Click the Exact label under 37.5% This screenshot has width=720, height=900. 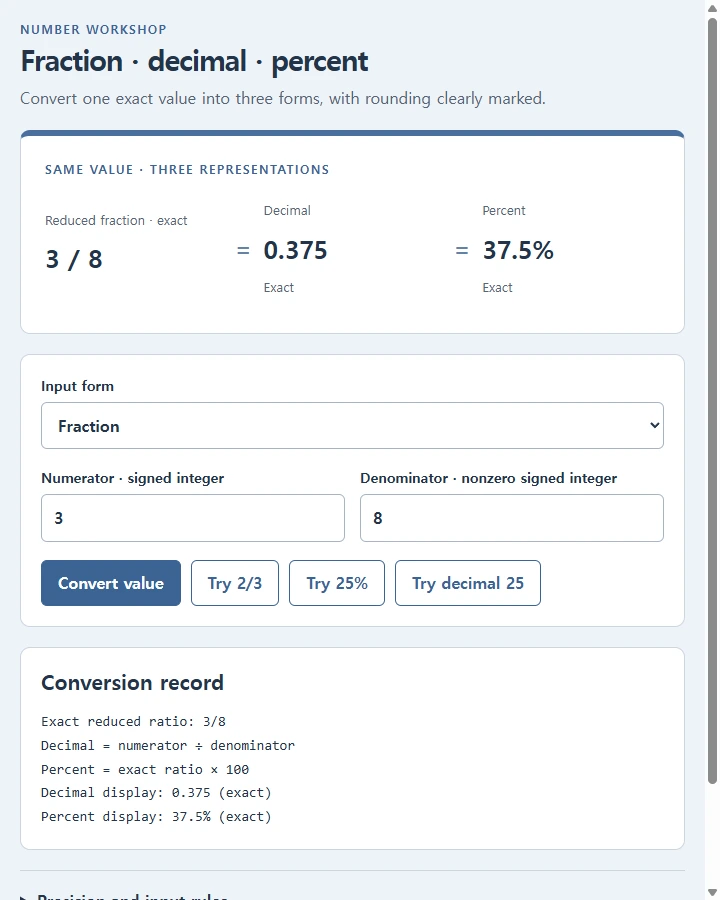(x=497, y=288)
